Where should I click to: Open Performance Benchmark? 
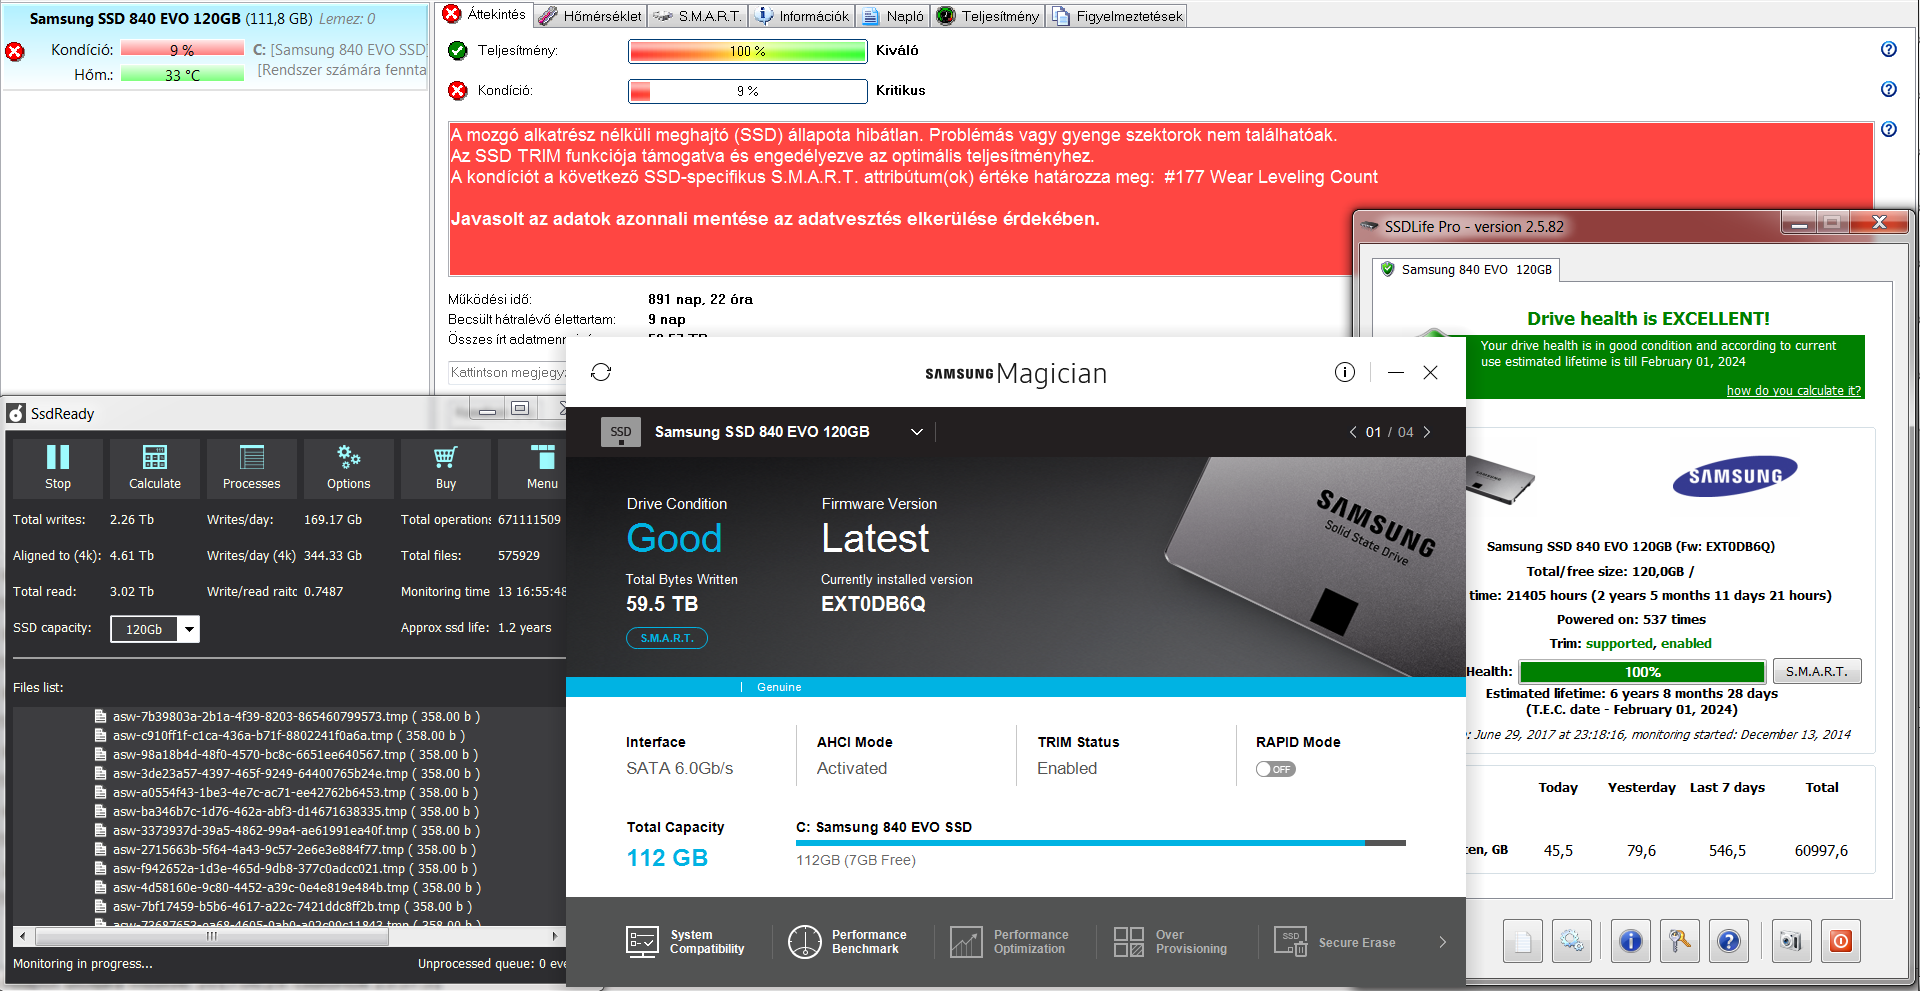click(847, 942)
